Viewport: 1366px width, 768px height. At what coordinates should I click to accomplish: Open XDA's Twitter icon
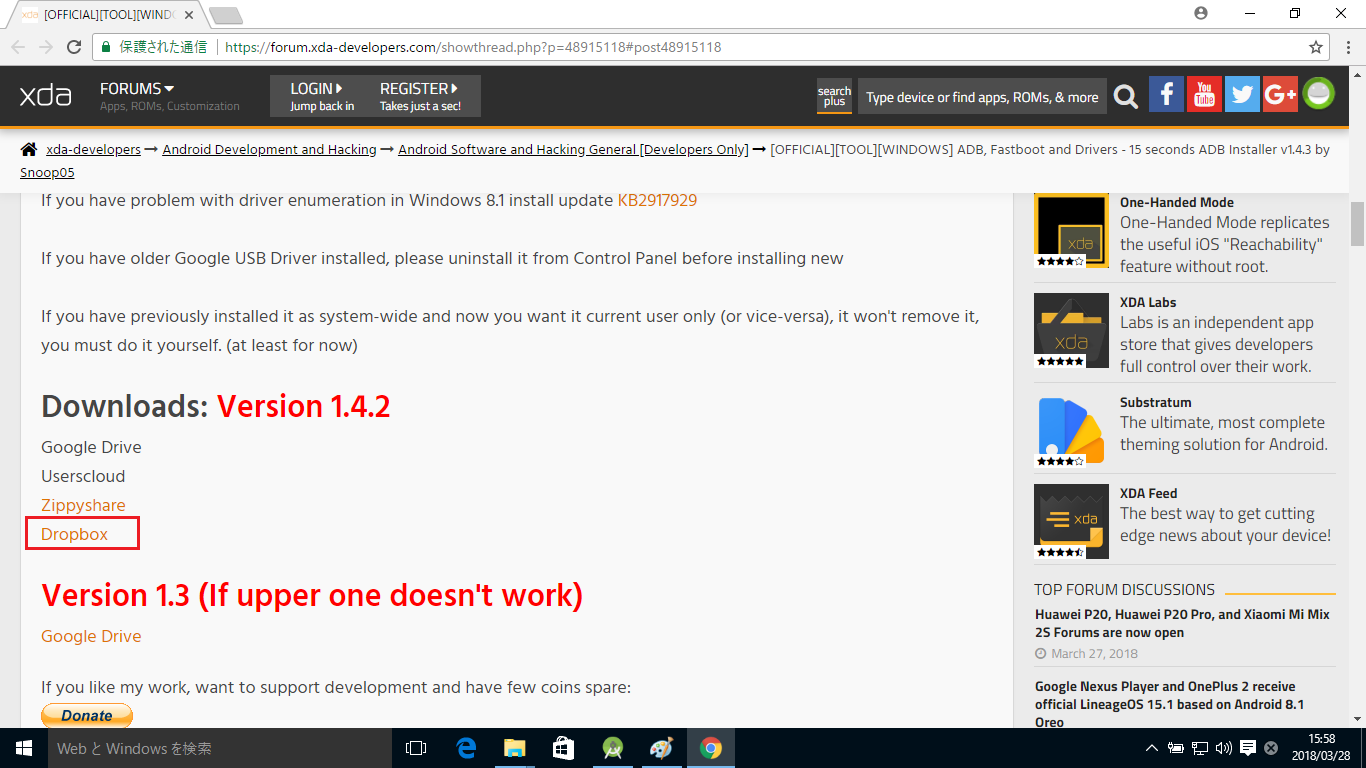(1242, 94)
